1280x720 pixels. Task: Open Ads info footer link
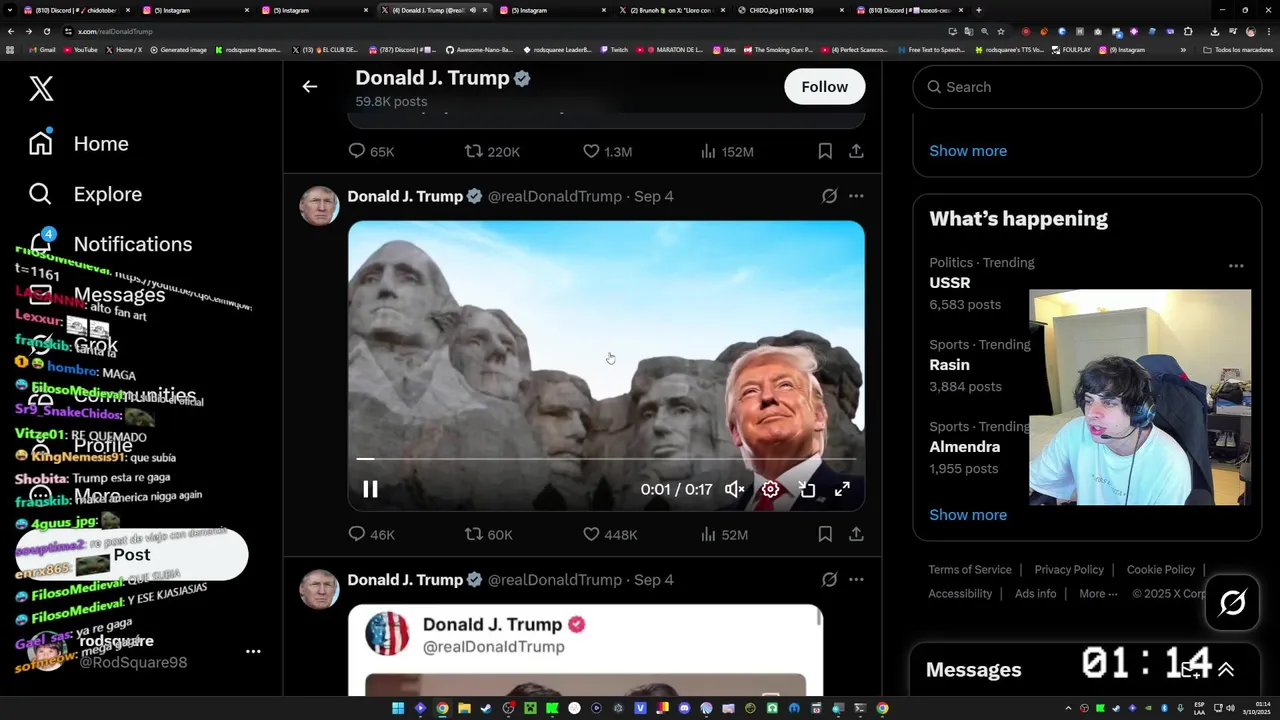[1035, 594]
